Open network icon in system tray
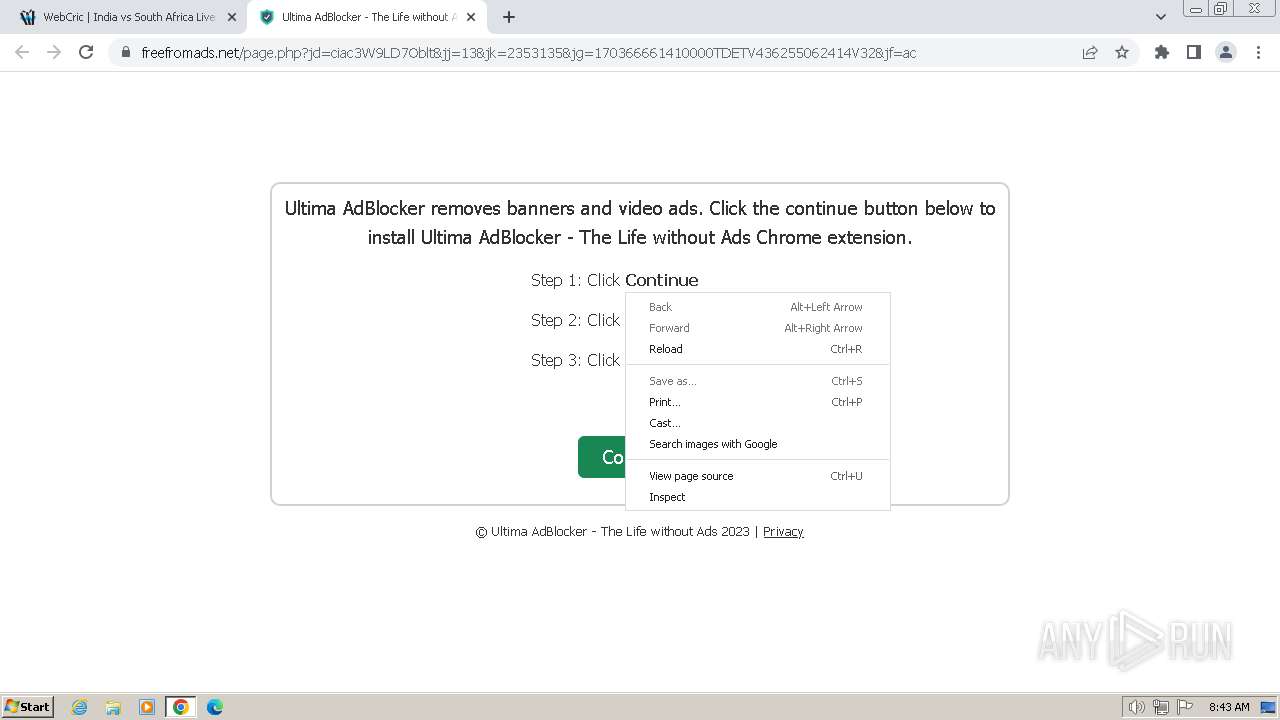Image resolution: width=1280 pixels, height=720 pixels. tap(1161, 707)
